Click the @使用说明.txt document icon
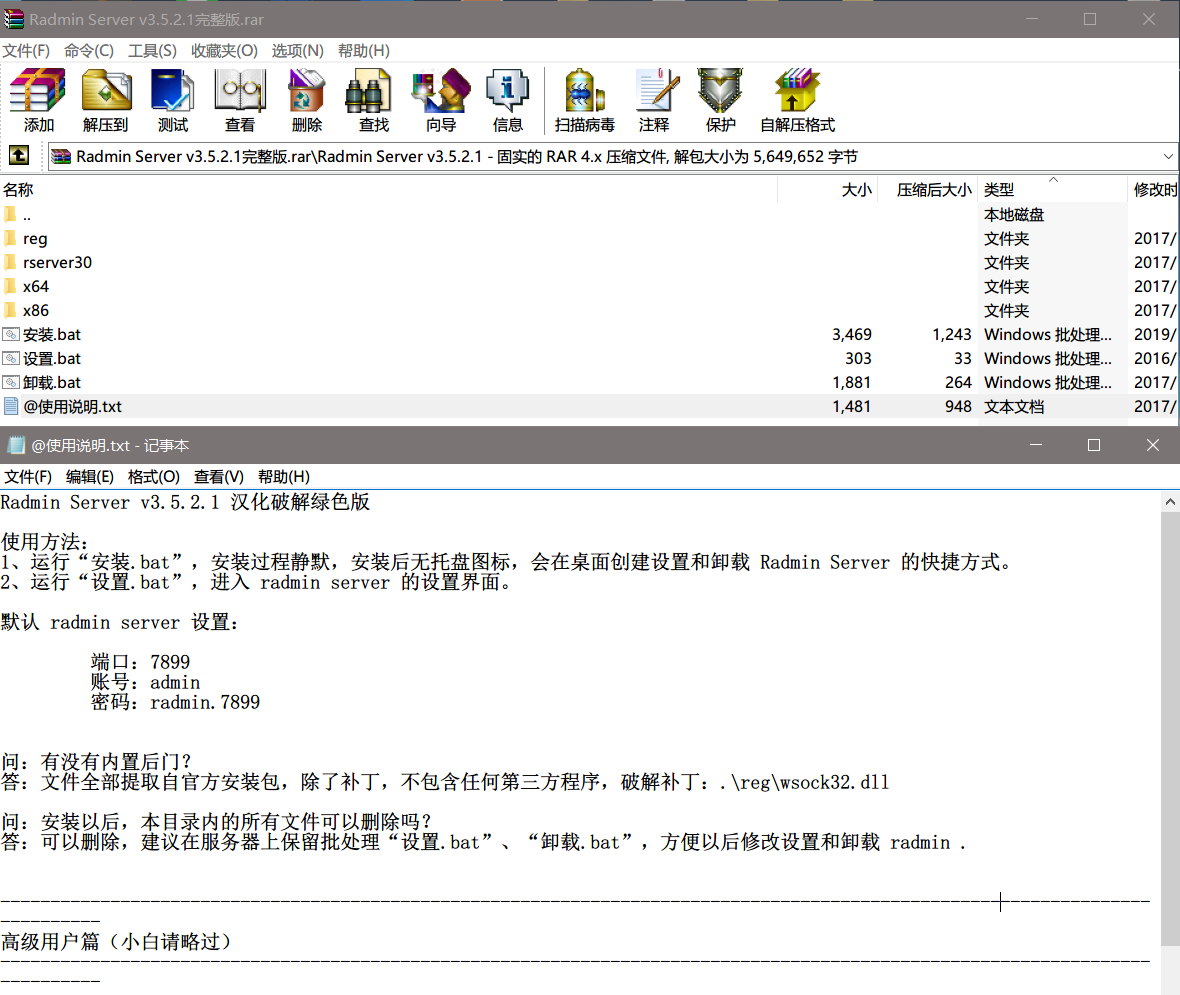The width and height of the screenshot is (1180, 995). (11, 406)
